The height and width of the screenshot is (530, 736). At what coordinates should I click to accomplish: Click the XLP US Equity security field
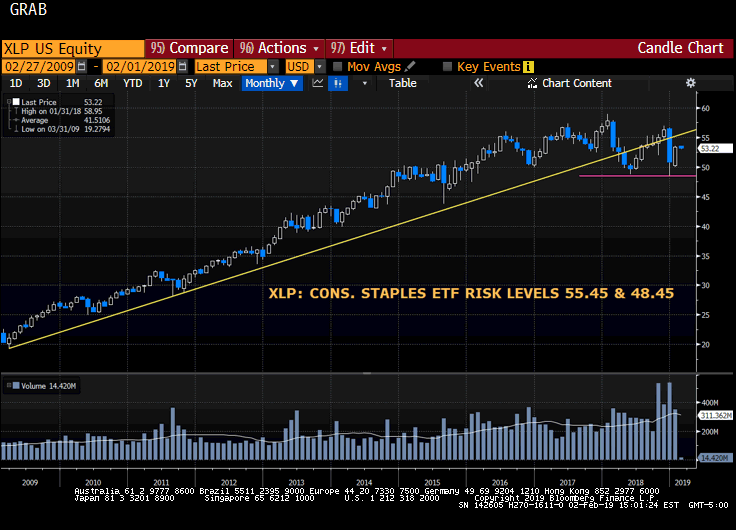coord(73,49)
